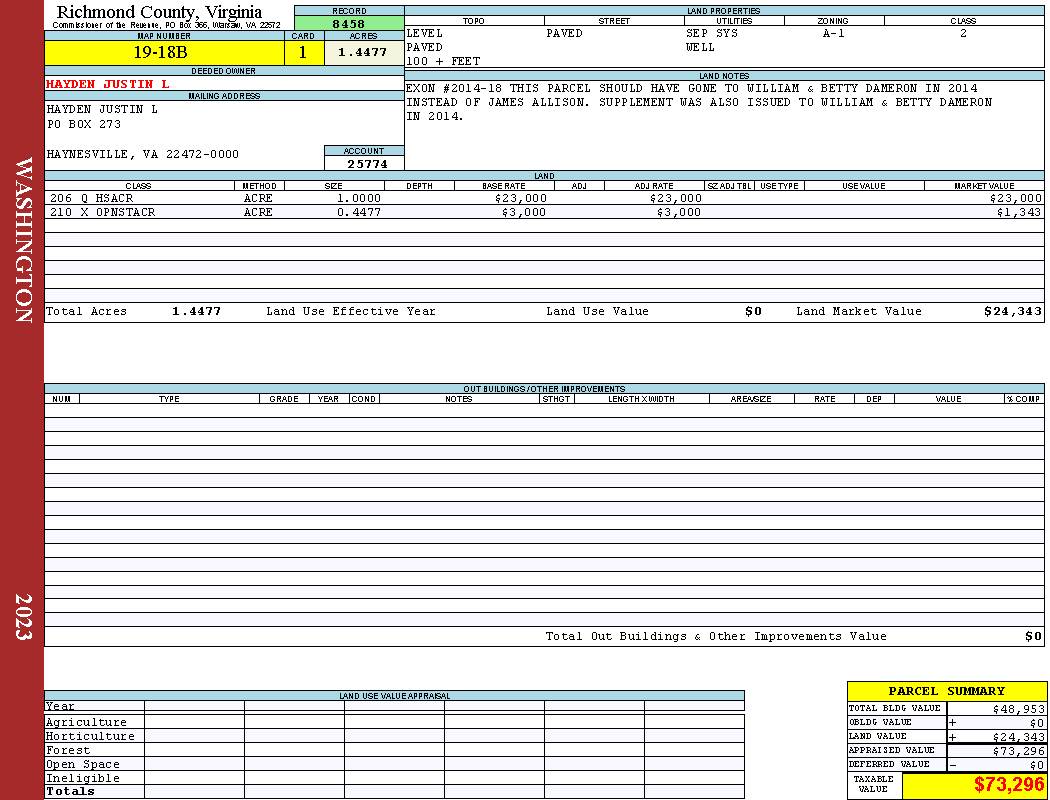Click HAYNESVILLE, VA 22472-0000 line

[x=143, y=155]
